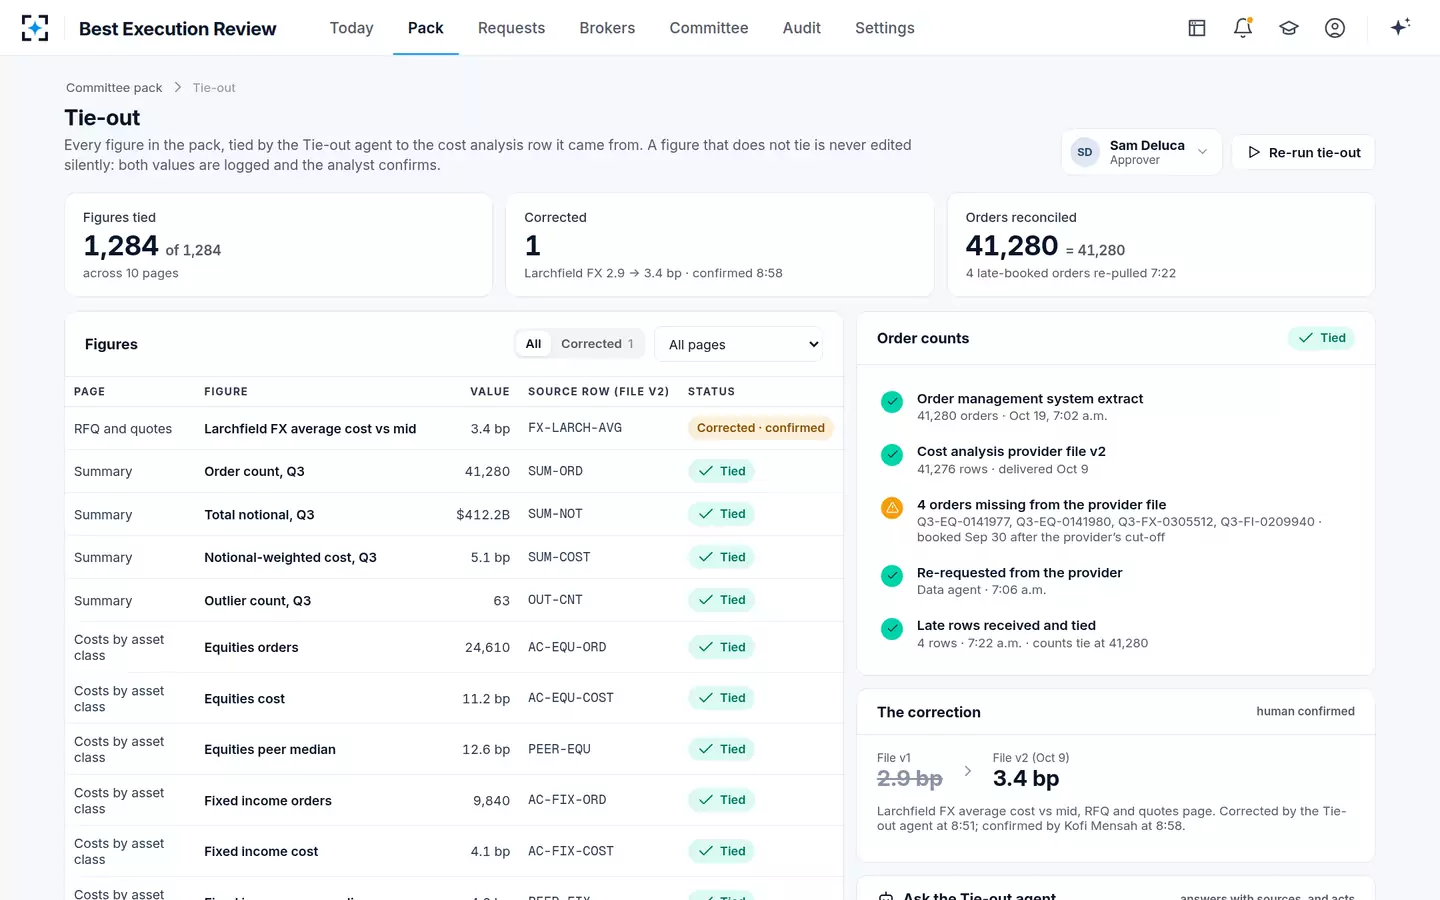
Task: Follow the Committee pack breadcrumb link
Action: click(x=114, y=88)
